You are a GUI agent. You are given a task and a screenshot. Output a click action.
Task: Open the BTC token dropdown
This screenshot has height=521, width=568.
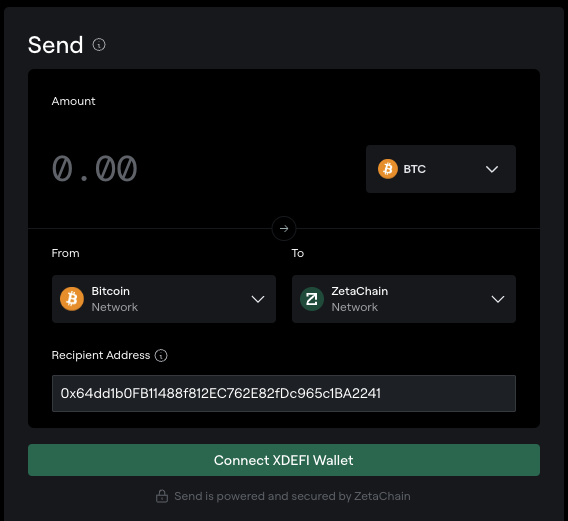441,169
